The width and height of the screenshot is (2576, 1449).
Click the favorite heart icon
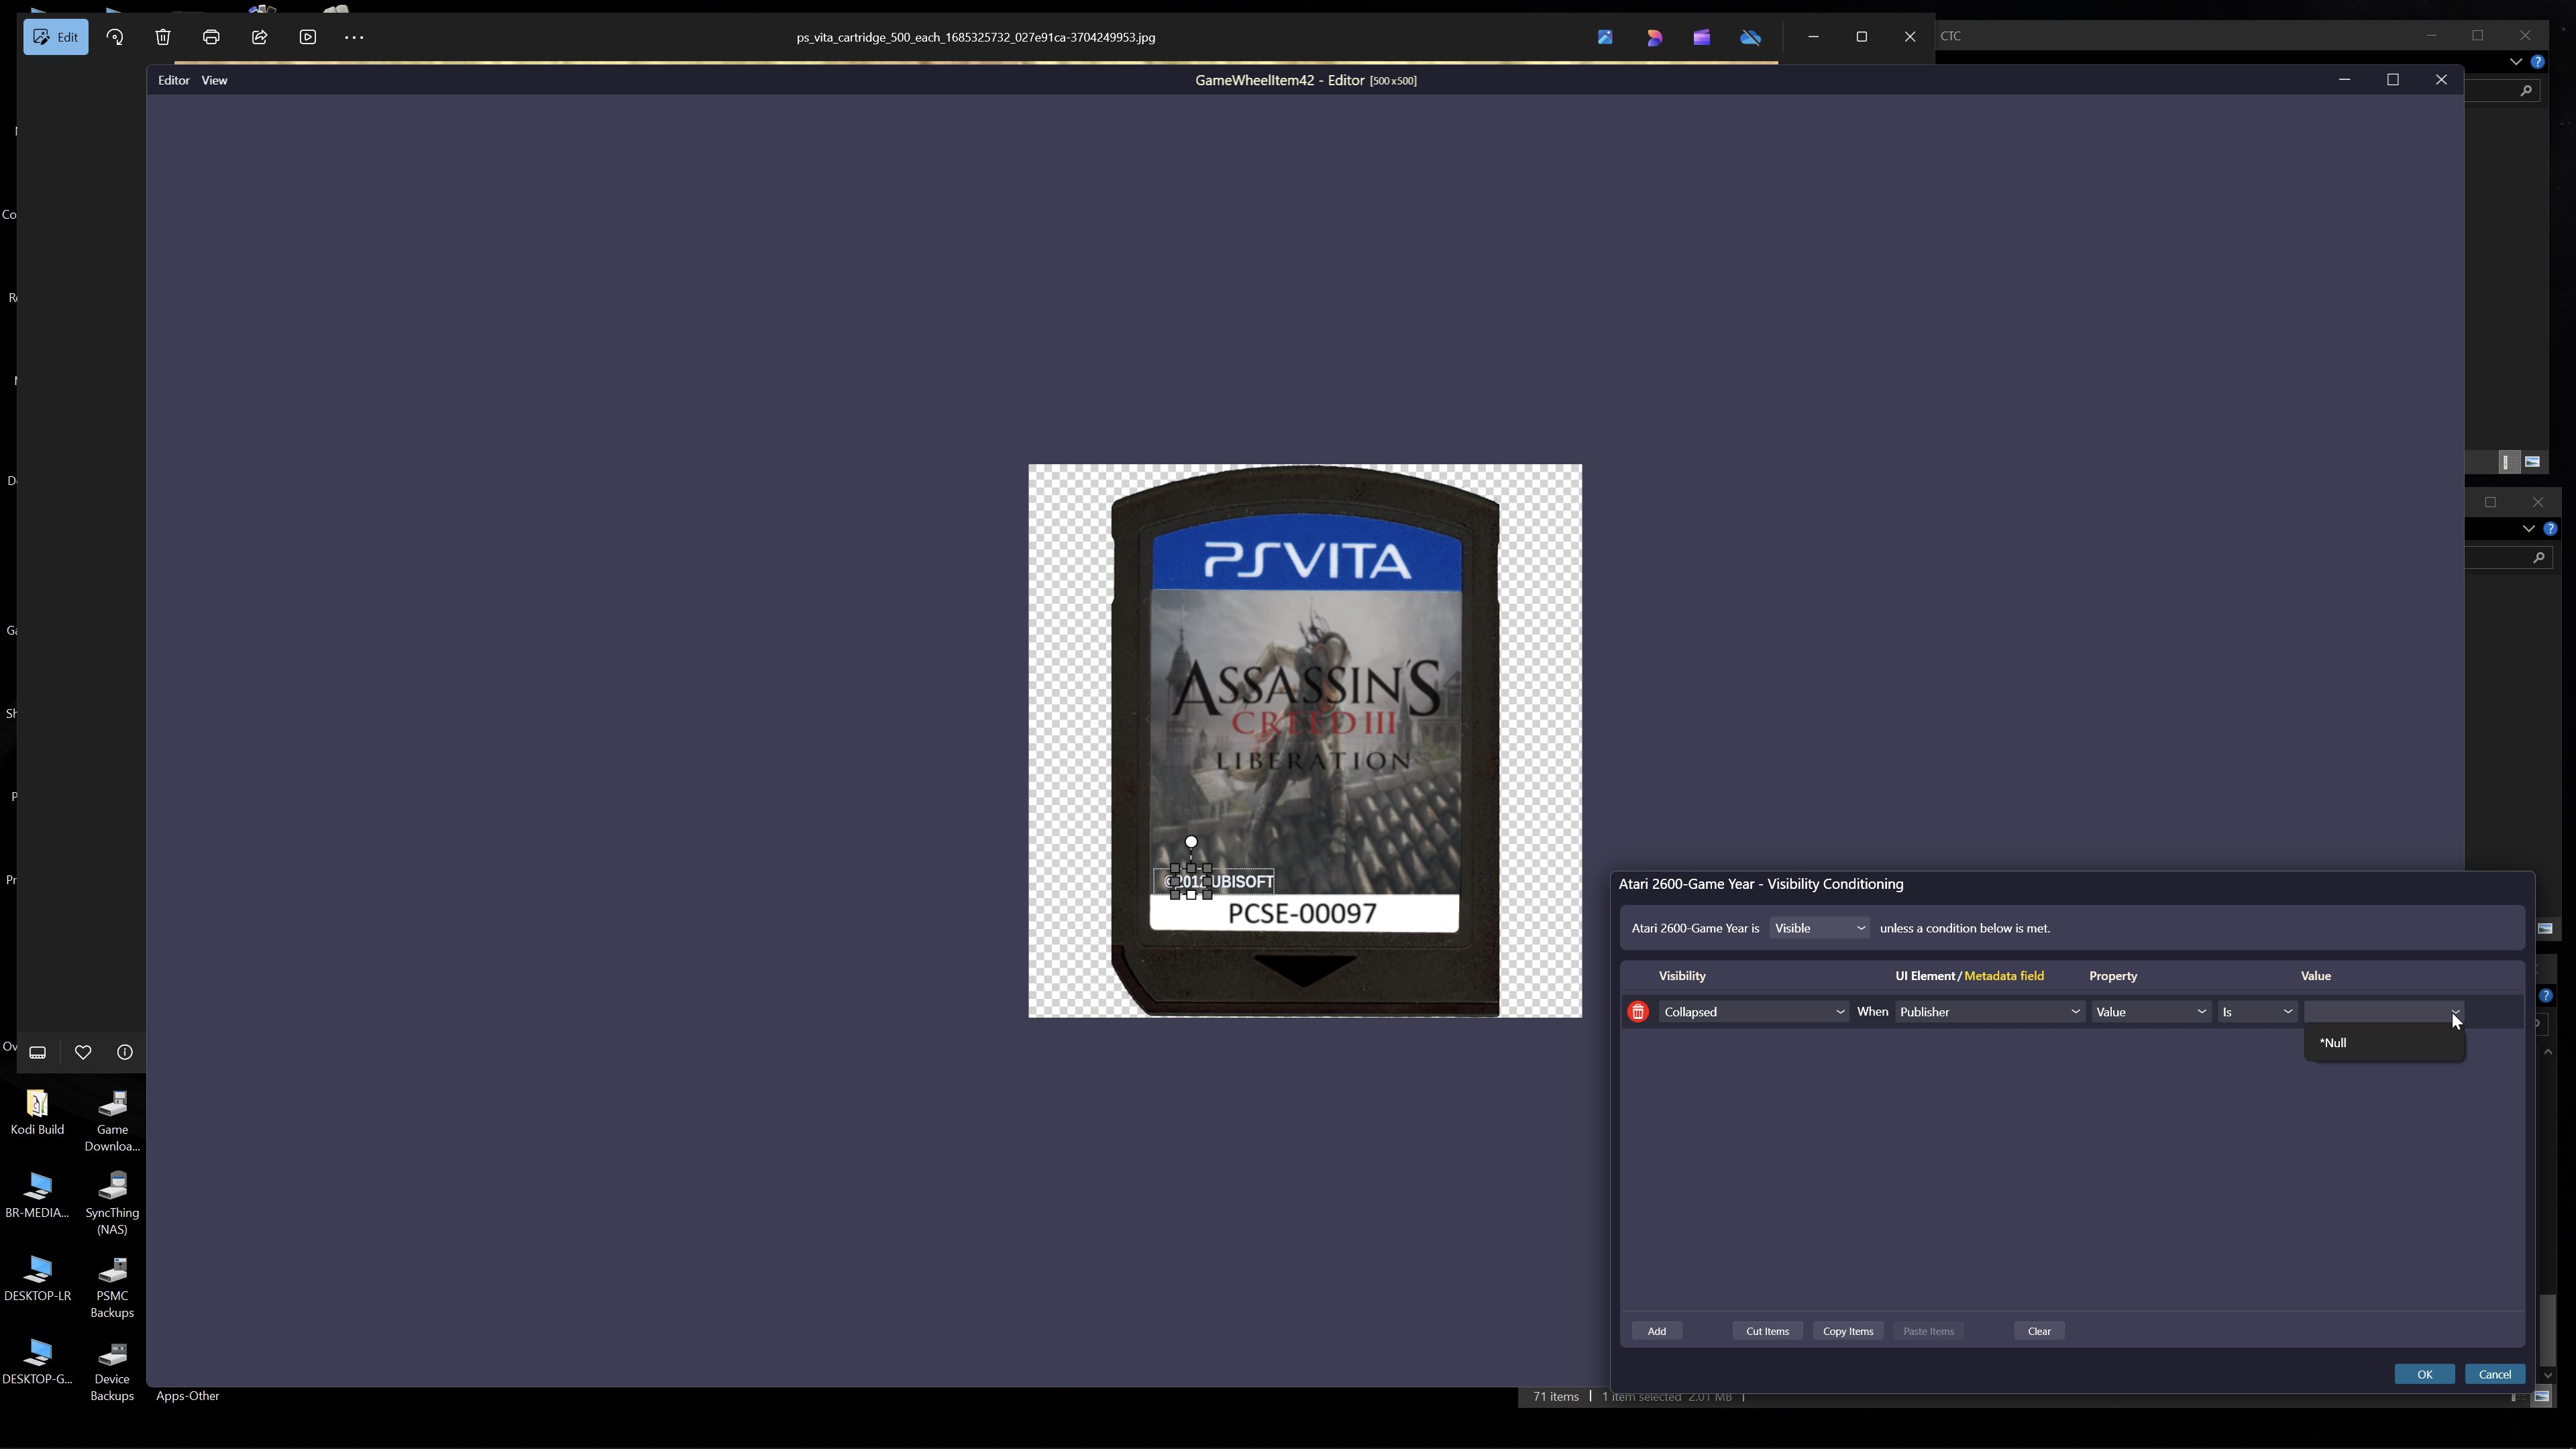[83, 1052]
